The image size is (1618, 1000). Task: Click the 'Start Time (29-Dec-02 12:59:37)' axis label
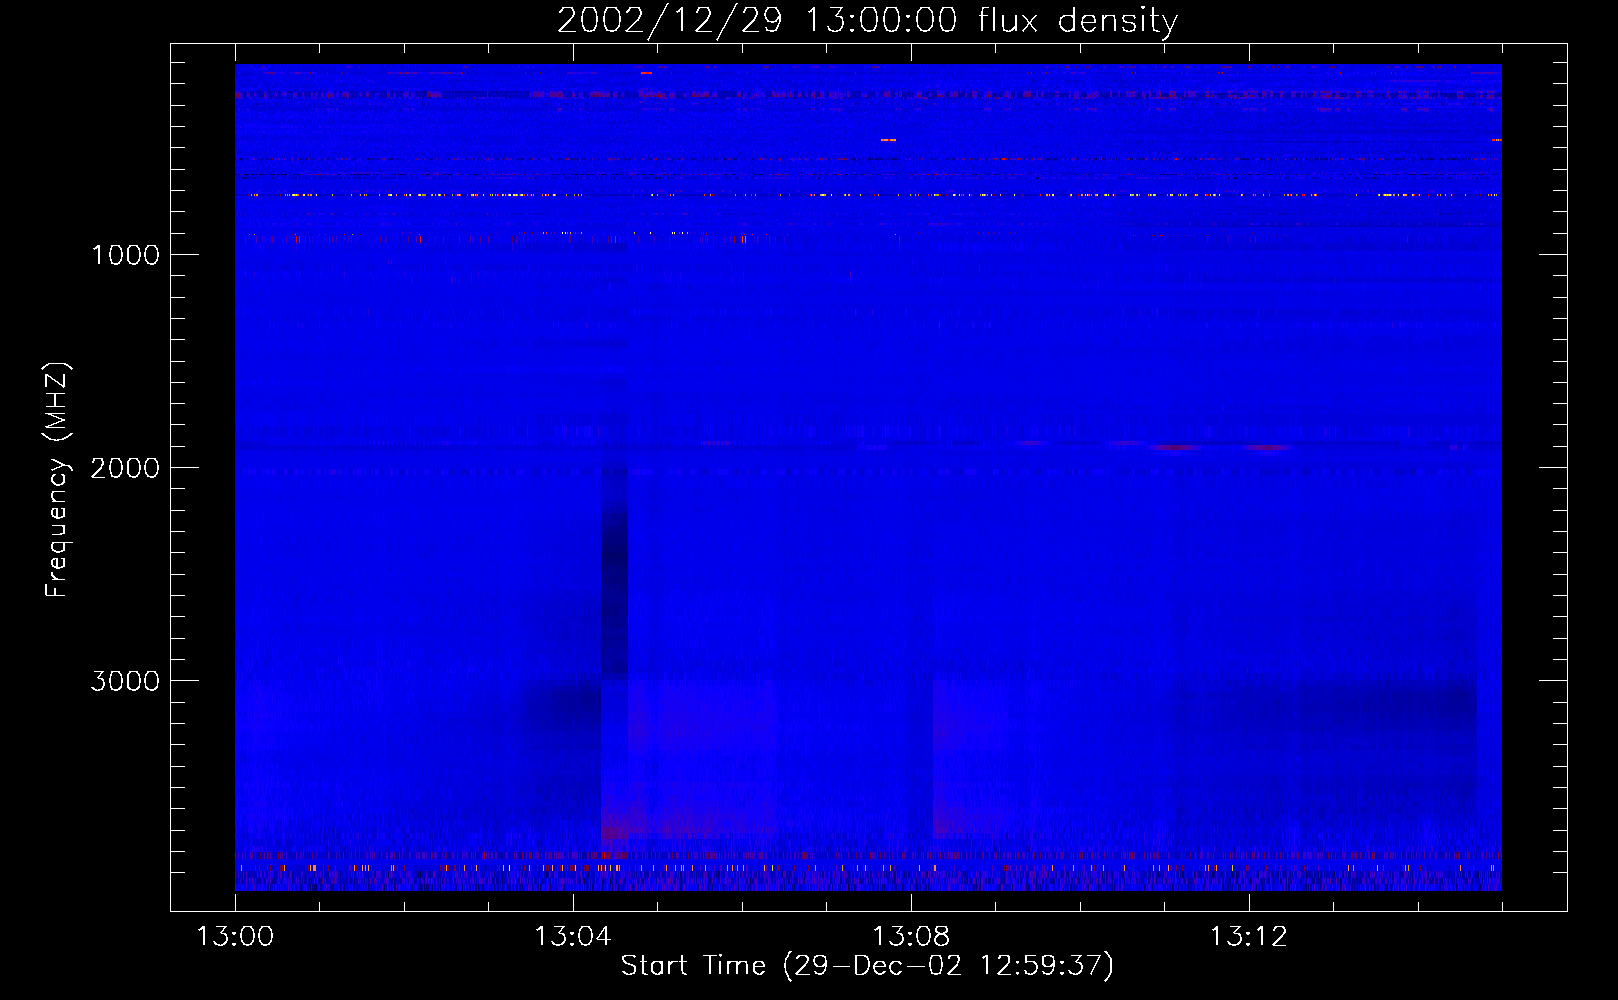coord(867,966)
